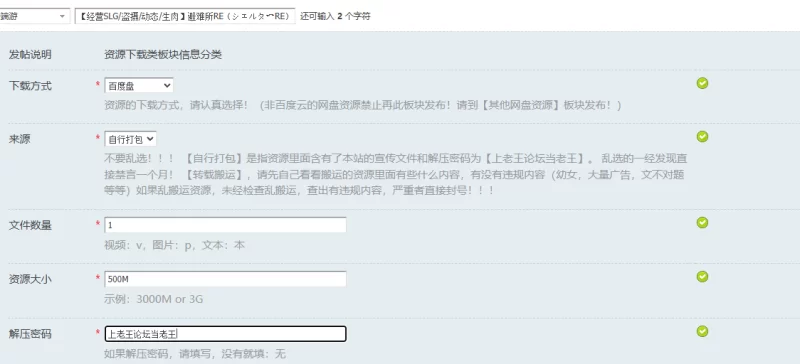Viewport: 800px width, 364px height.
Task: Open the 下载方式 dropdown showing 百度盘
Action: coord(139,85)
